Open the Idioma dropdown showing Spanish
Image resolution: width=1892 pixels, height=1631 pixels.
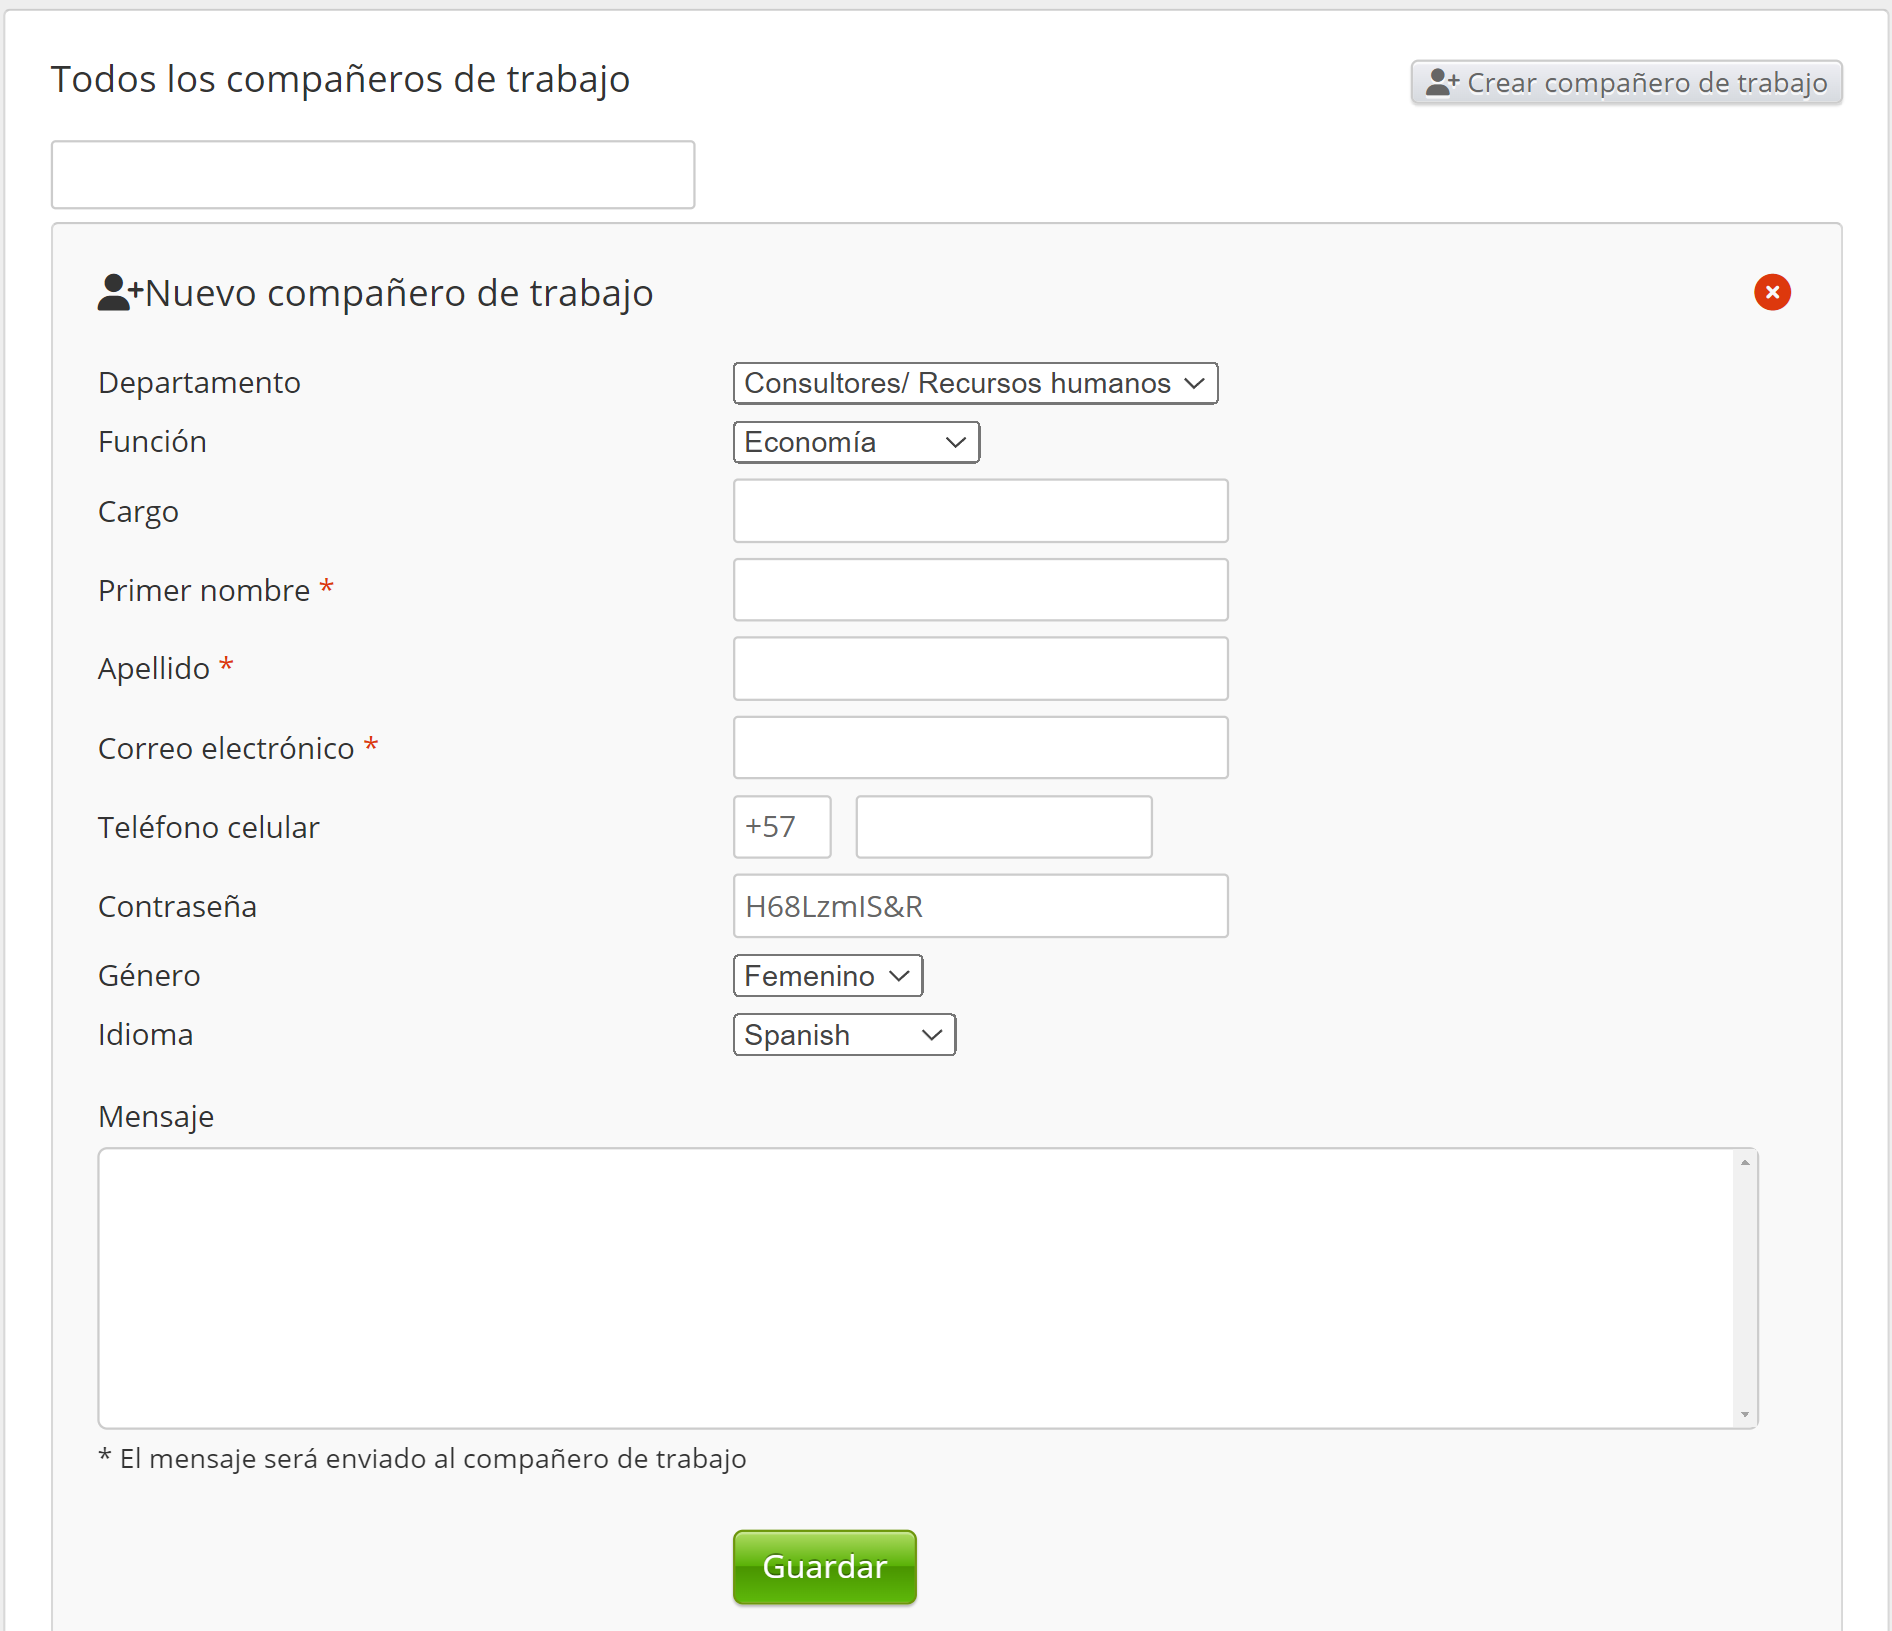click(844, 1035)
